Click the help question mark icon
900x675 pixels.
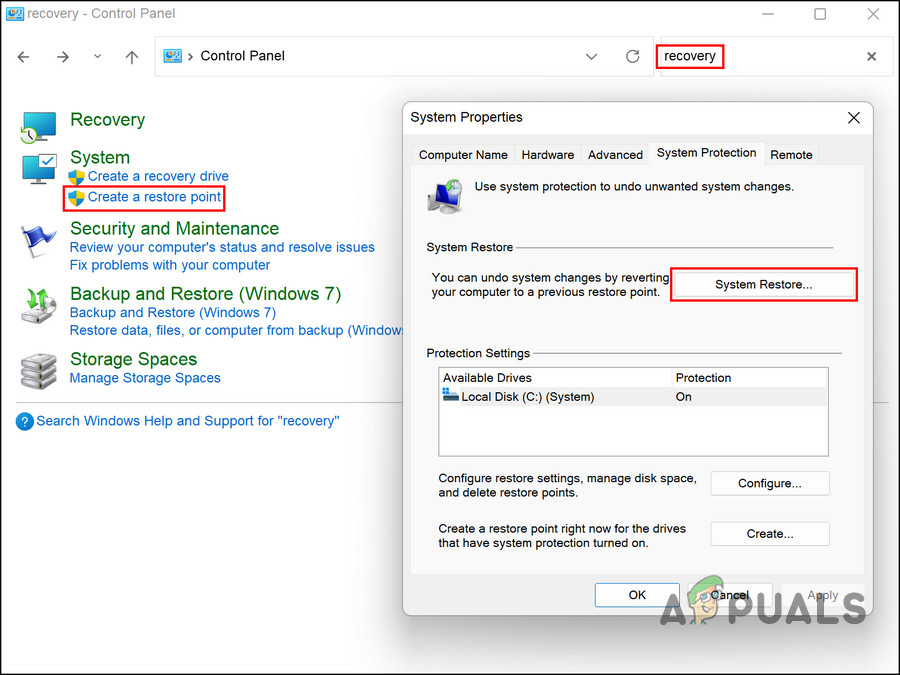tap(25, 422)
